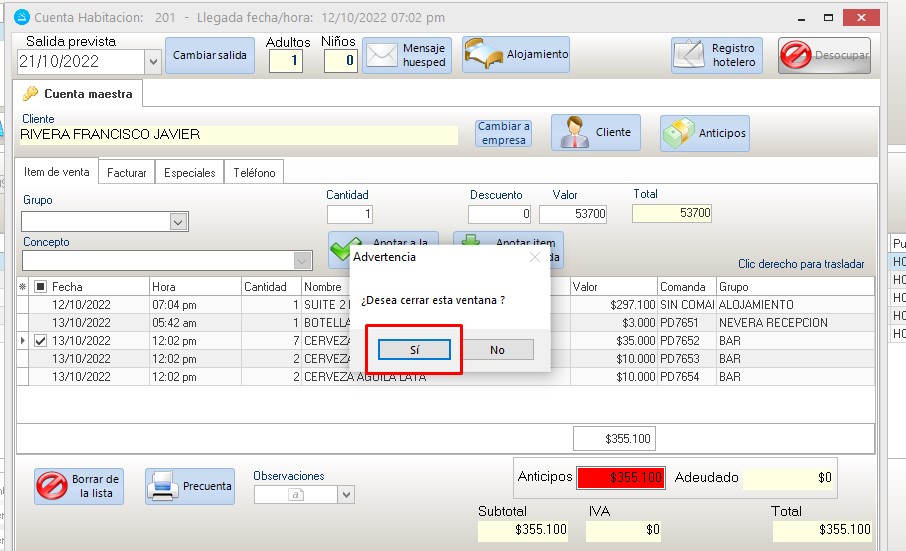This screenshot has height=551, width=906.
Task: Click No in the Advertencia dialog
Action: coord(497,350)
